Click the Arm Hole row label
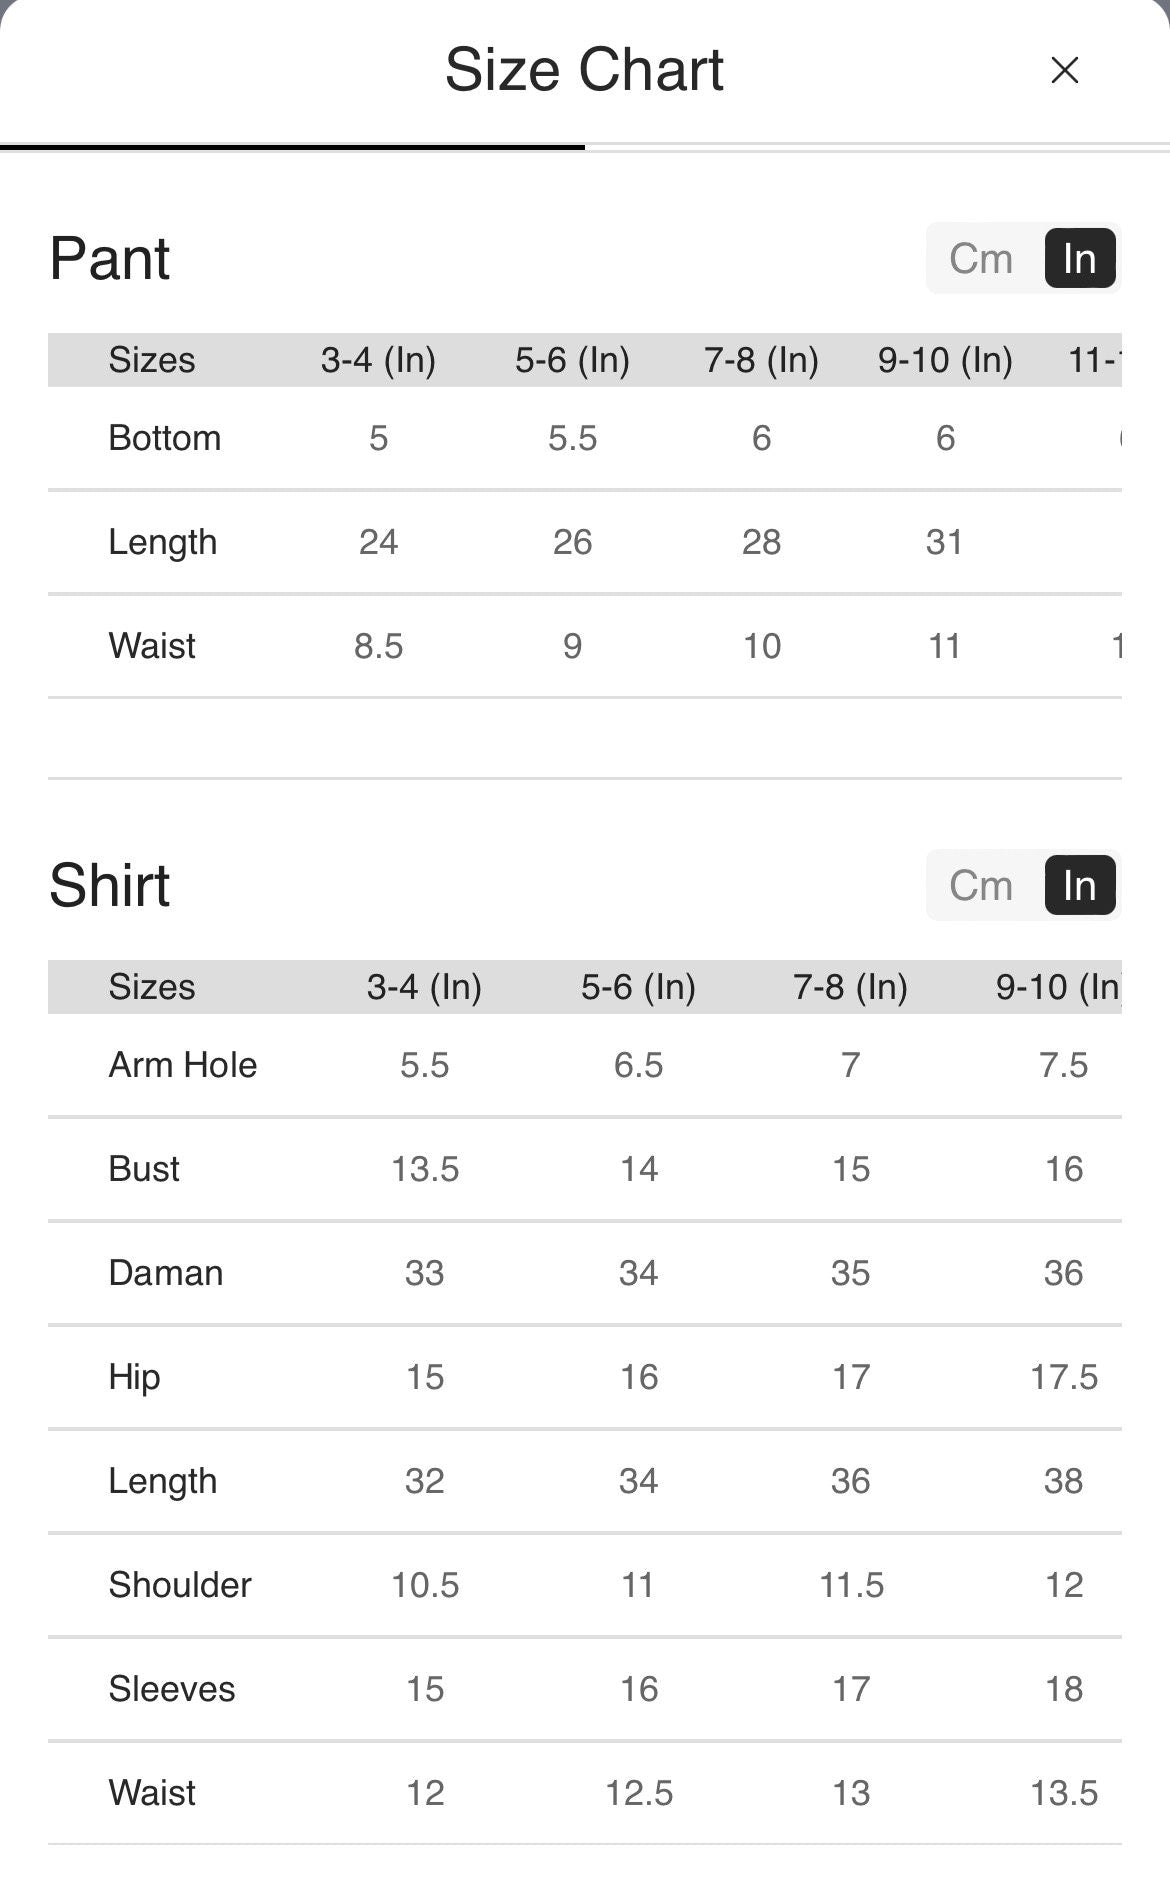1170x1901 pixels. [x=182, y=1065]
